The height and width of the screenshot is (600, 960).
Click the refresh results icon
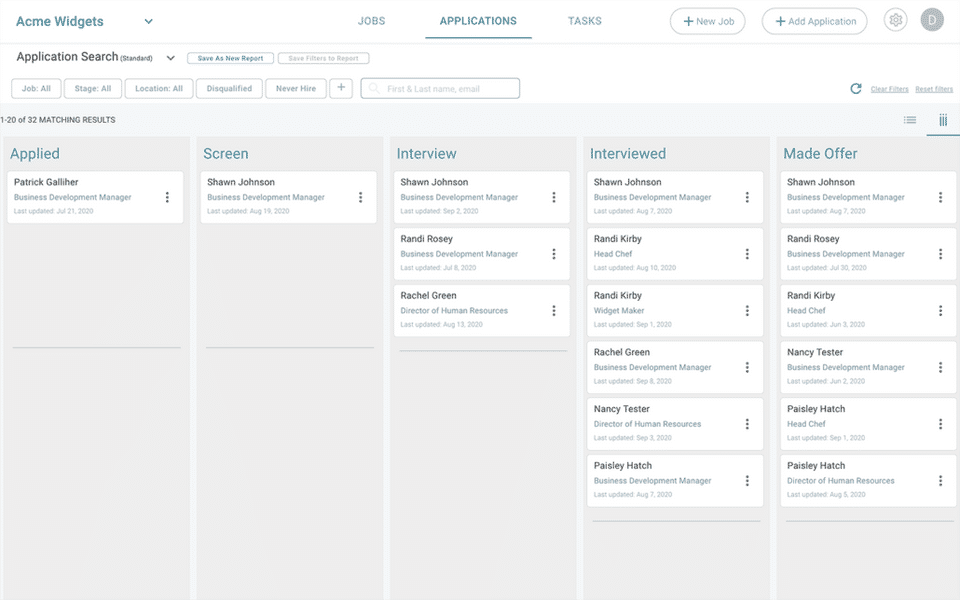[x=855, y=89]
